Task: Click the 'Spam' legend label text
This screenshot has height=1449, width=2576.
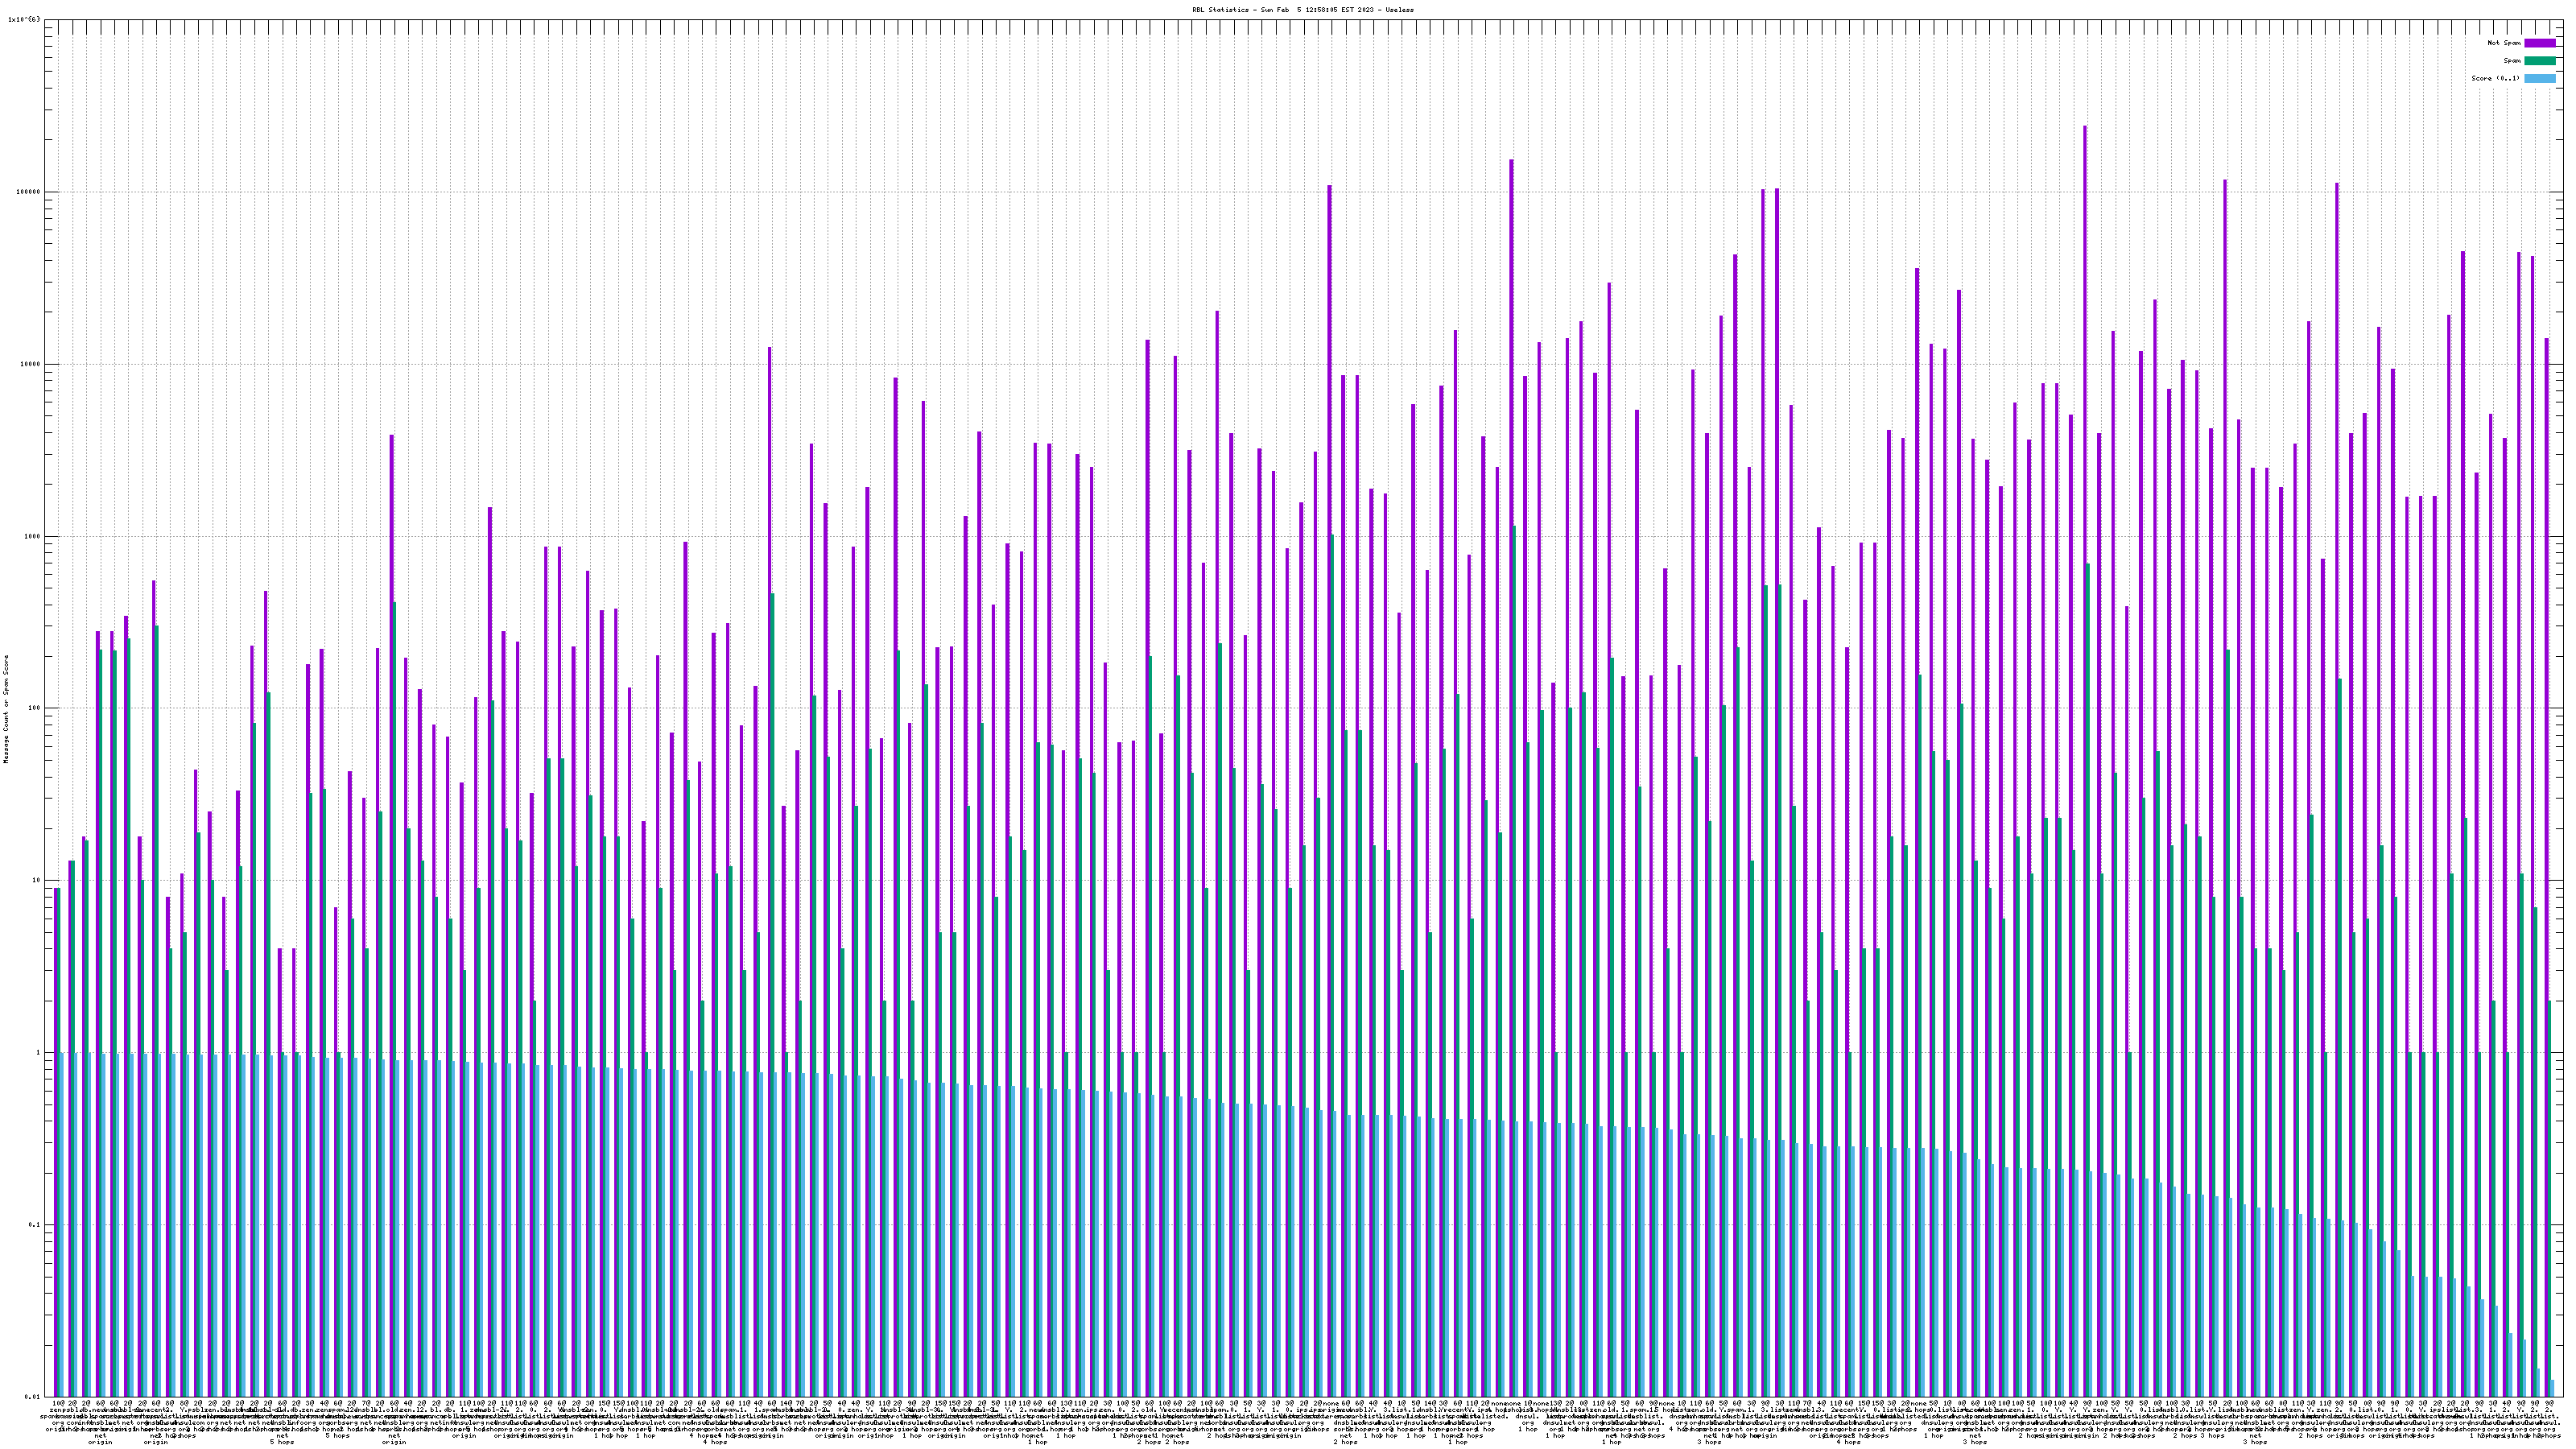Action: (x=2512, y=61)
